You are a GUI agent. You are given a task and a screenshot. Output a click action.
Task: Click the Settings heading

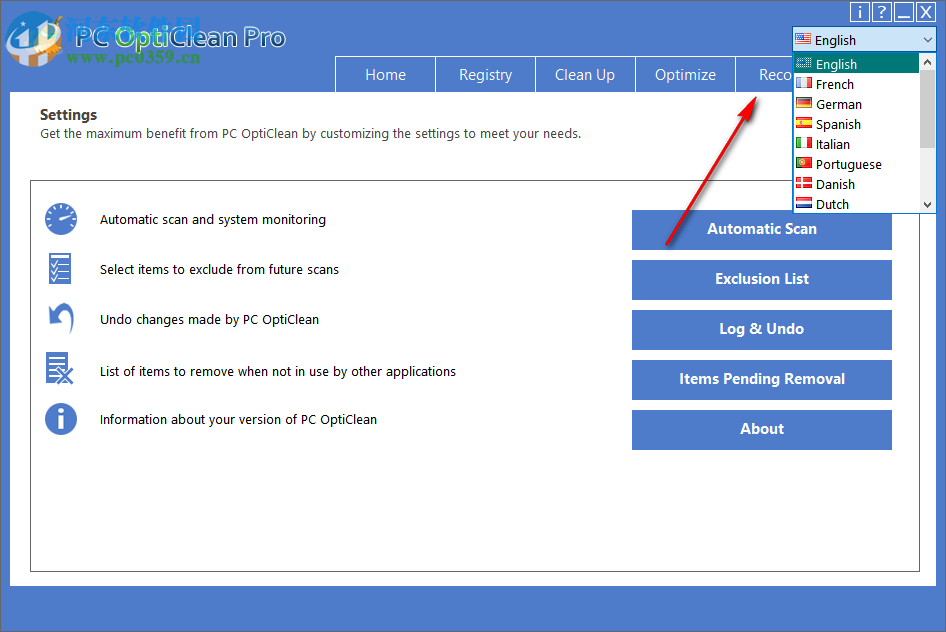pos(68,115)
